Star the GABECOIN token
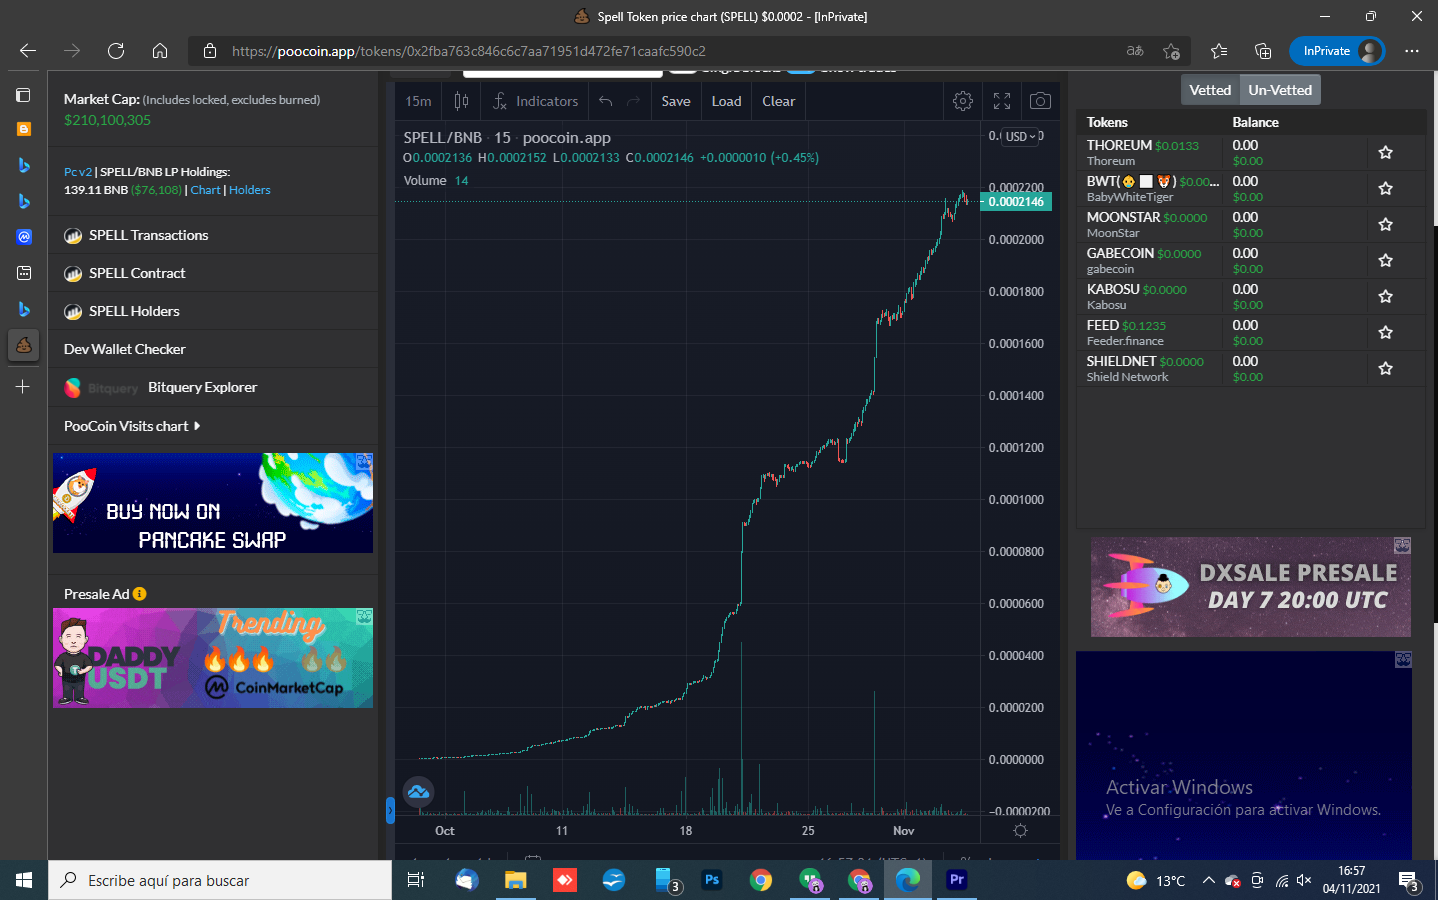Screen dimensions: 1438x900 point(1385,261)
